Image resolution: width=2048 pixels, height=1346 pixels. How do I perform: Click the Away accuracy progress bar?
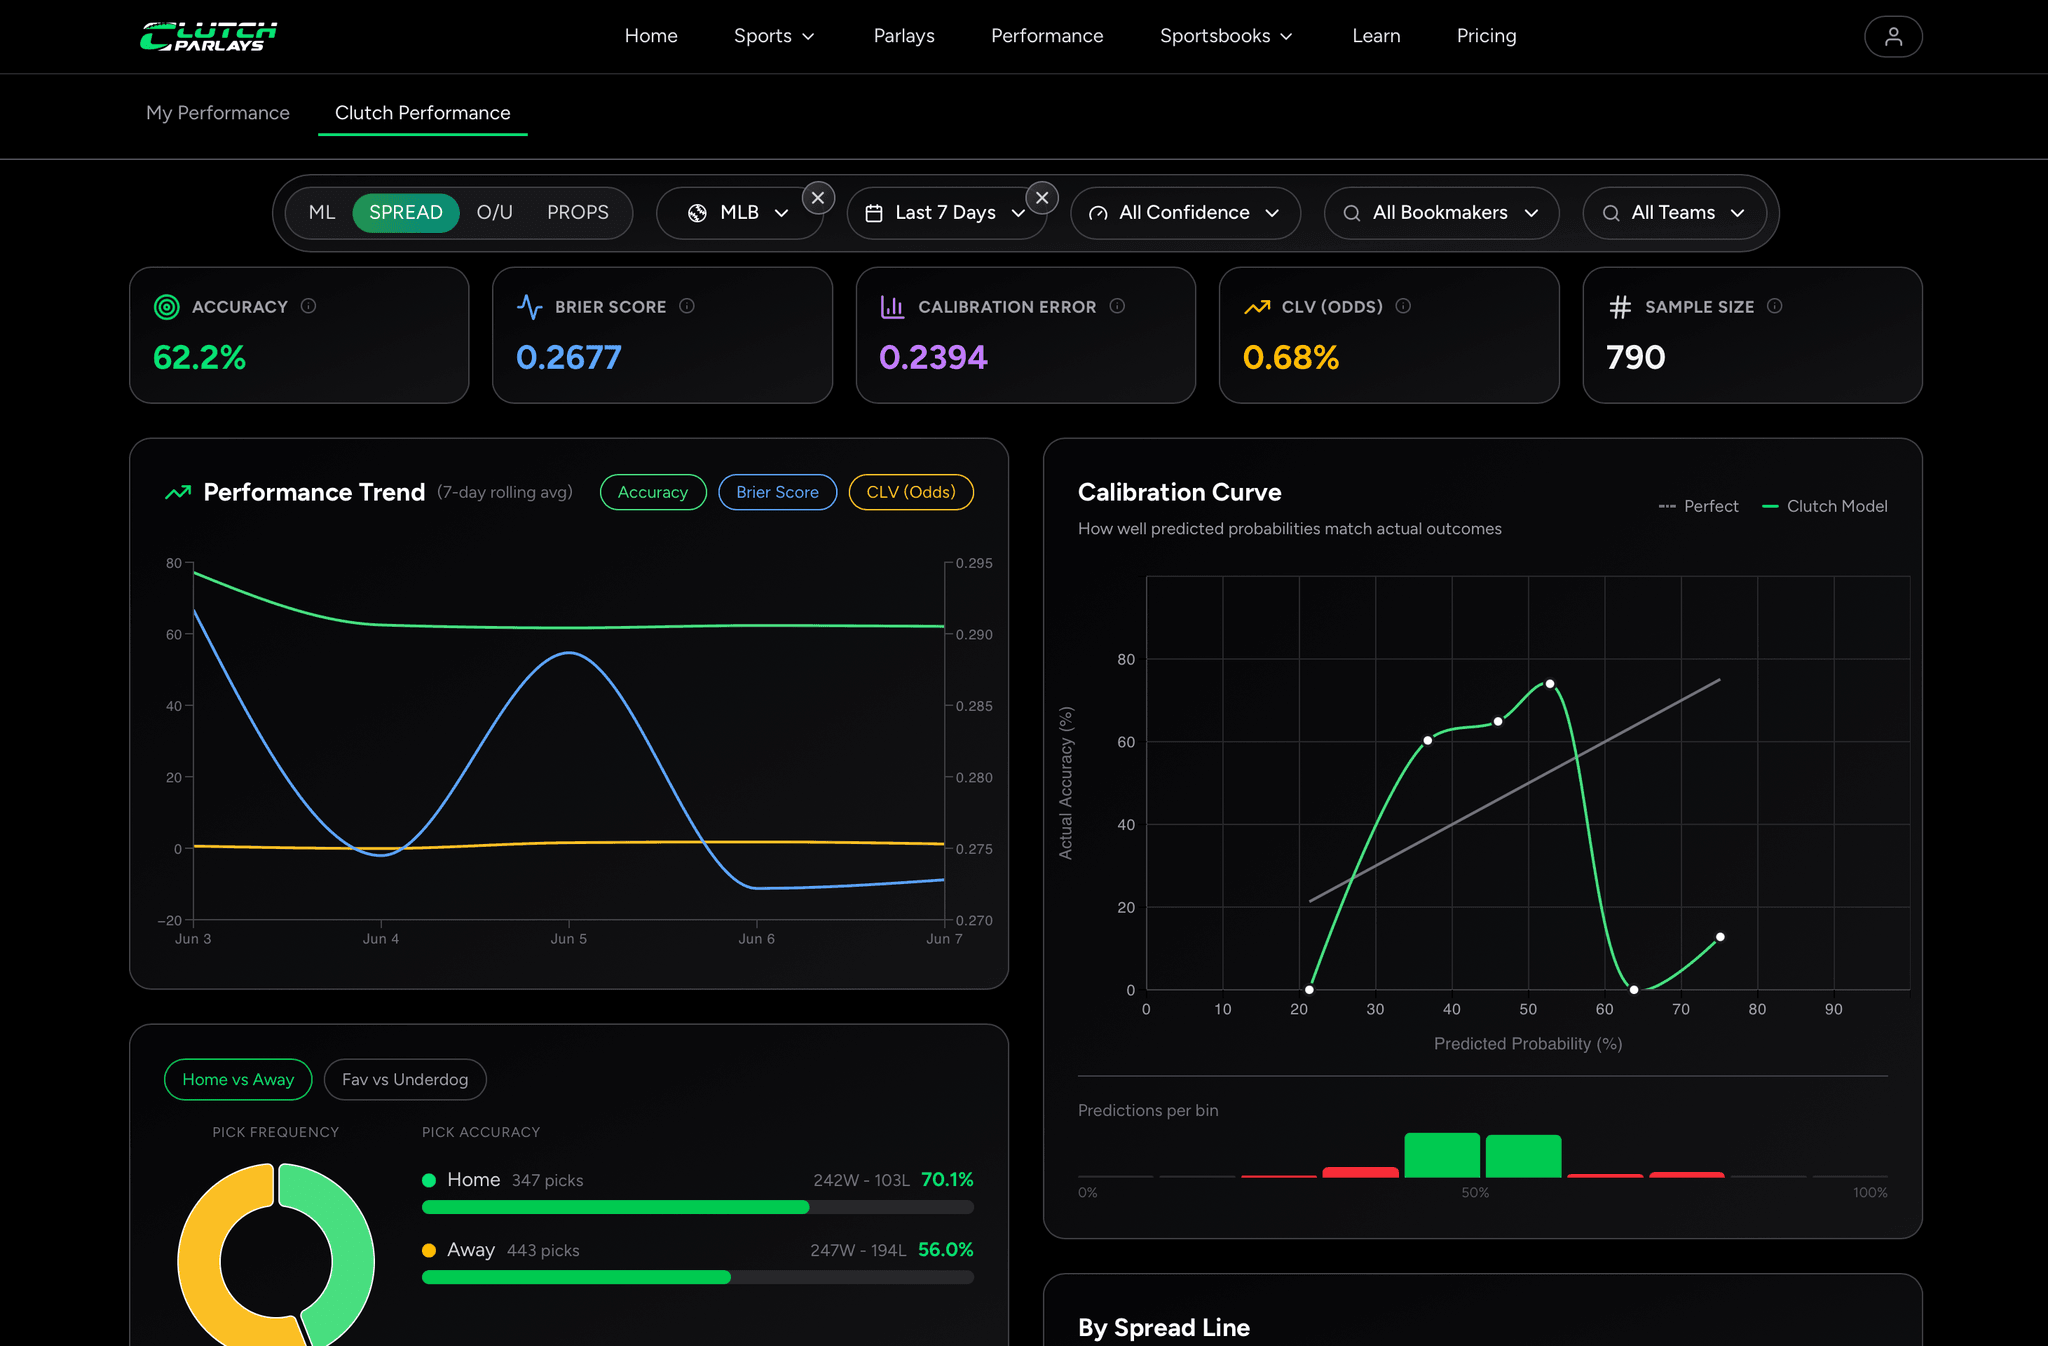coord(698,1277)
